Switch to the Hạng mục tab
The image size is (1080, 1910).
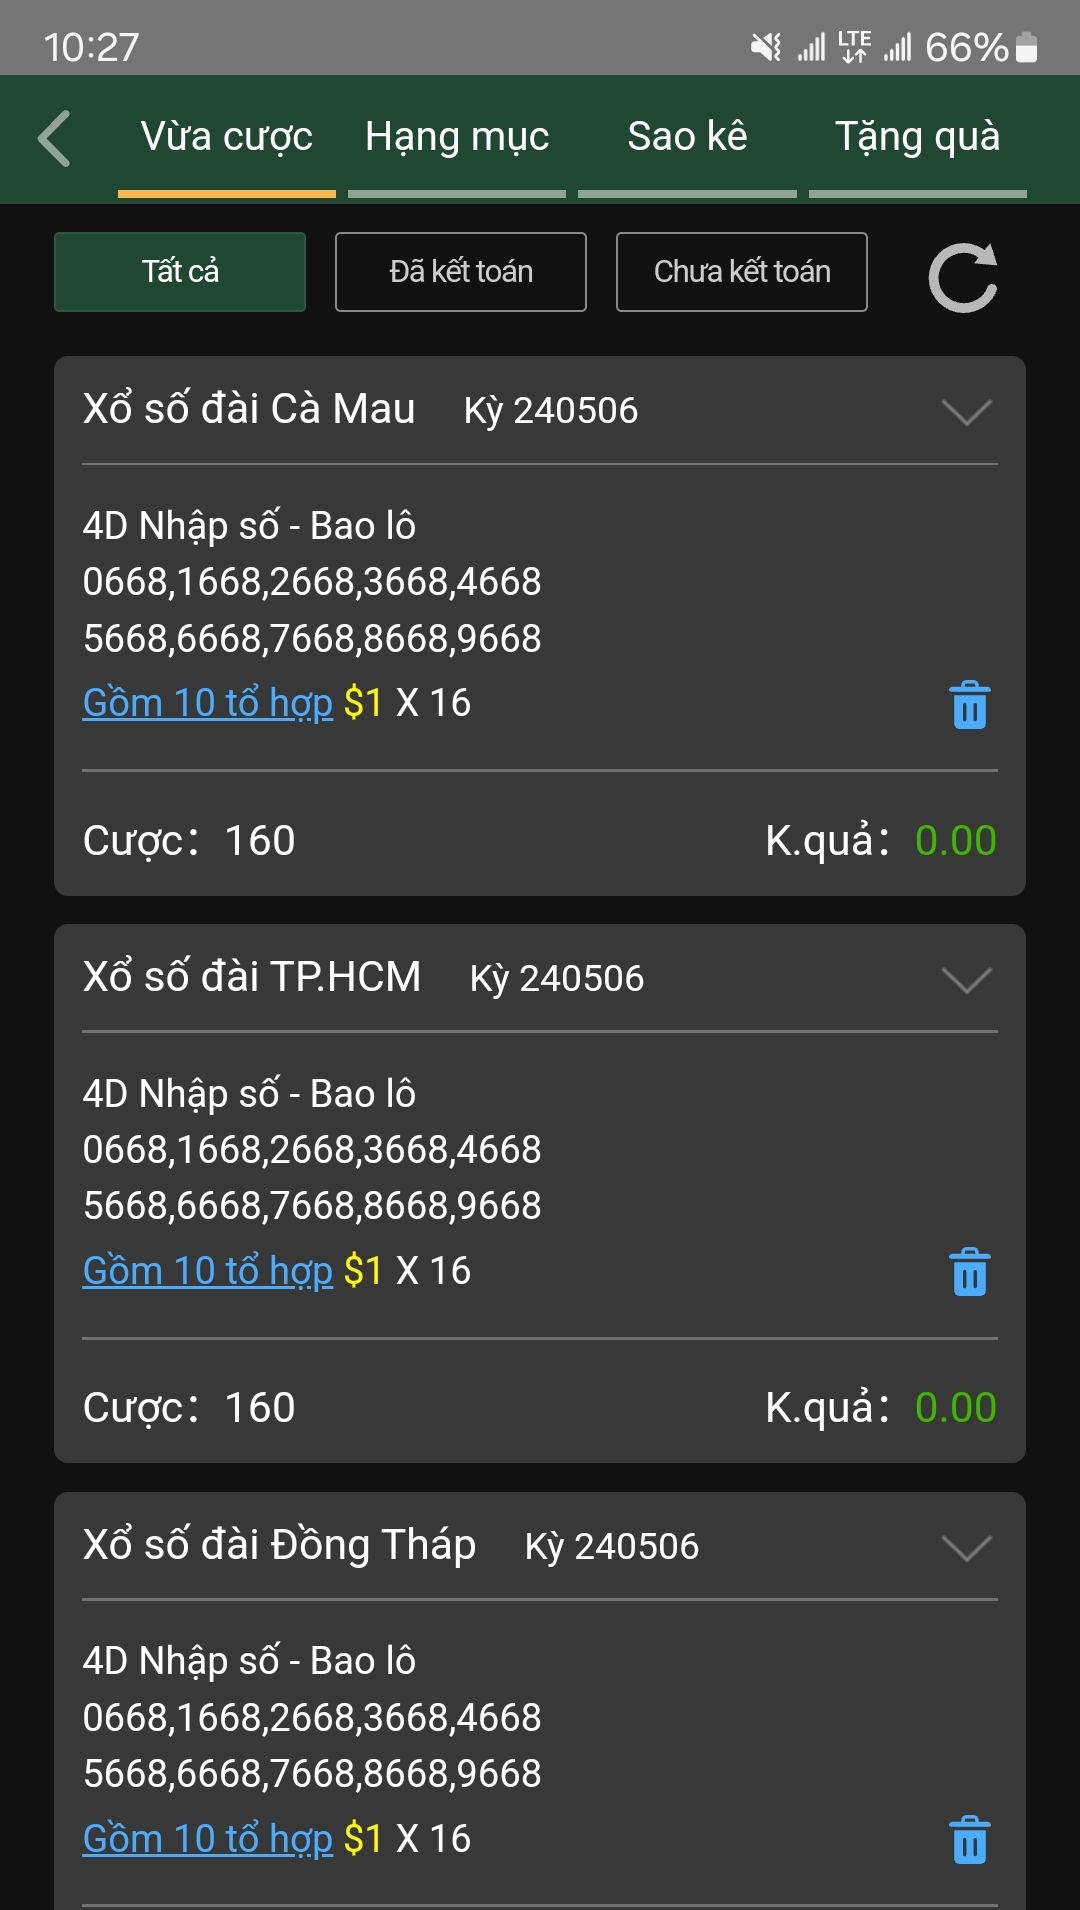457,138
